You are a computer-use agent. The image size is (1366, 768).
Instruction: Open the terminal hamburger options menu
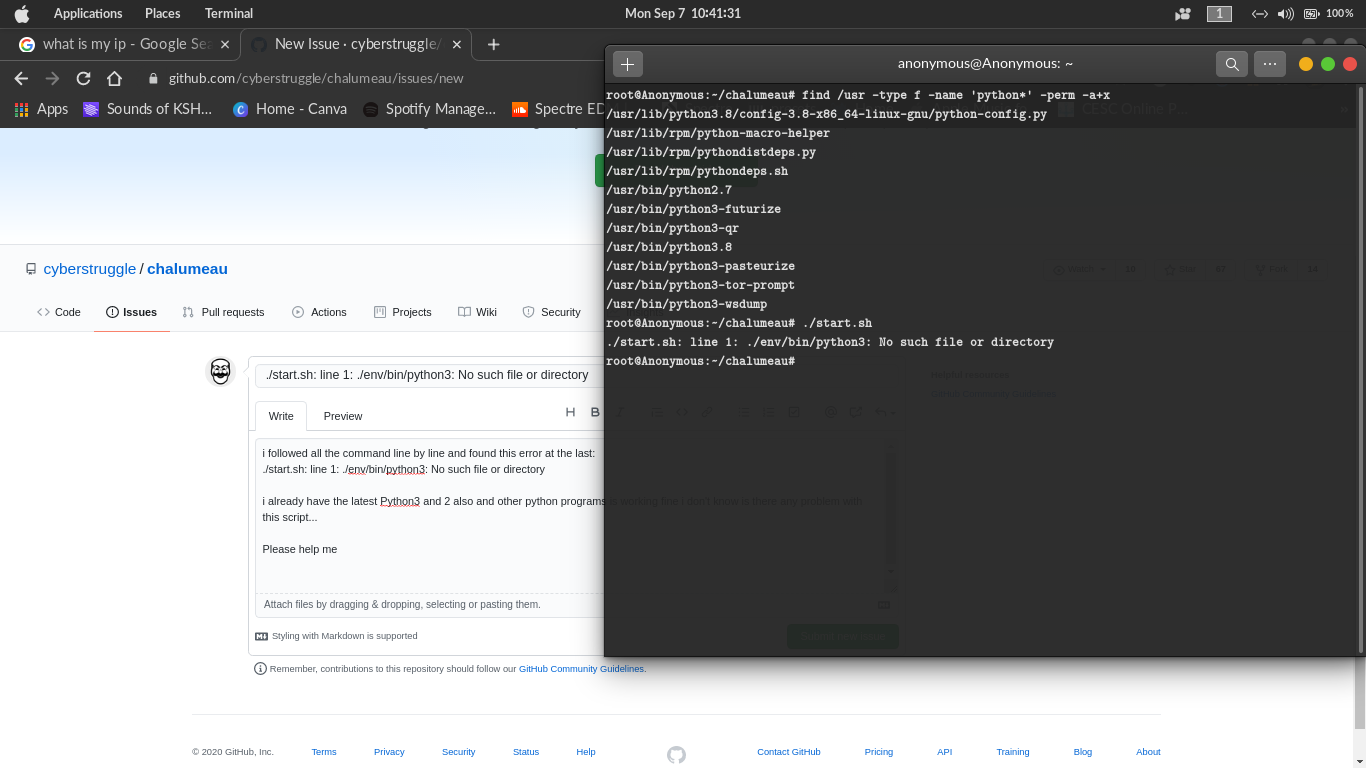coord(1269,63)
